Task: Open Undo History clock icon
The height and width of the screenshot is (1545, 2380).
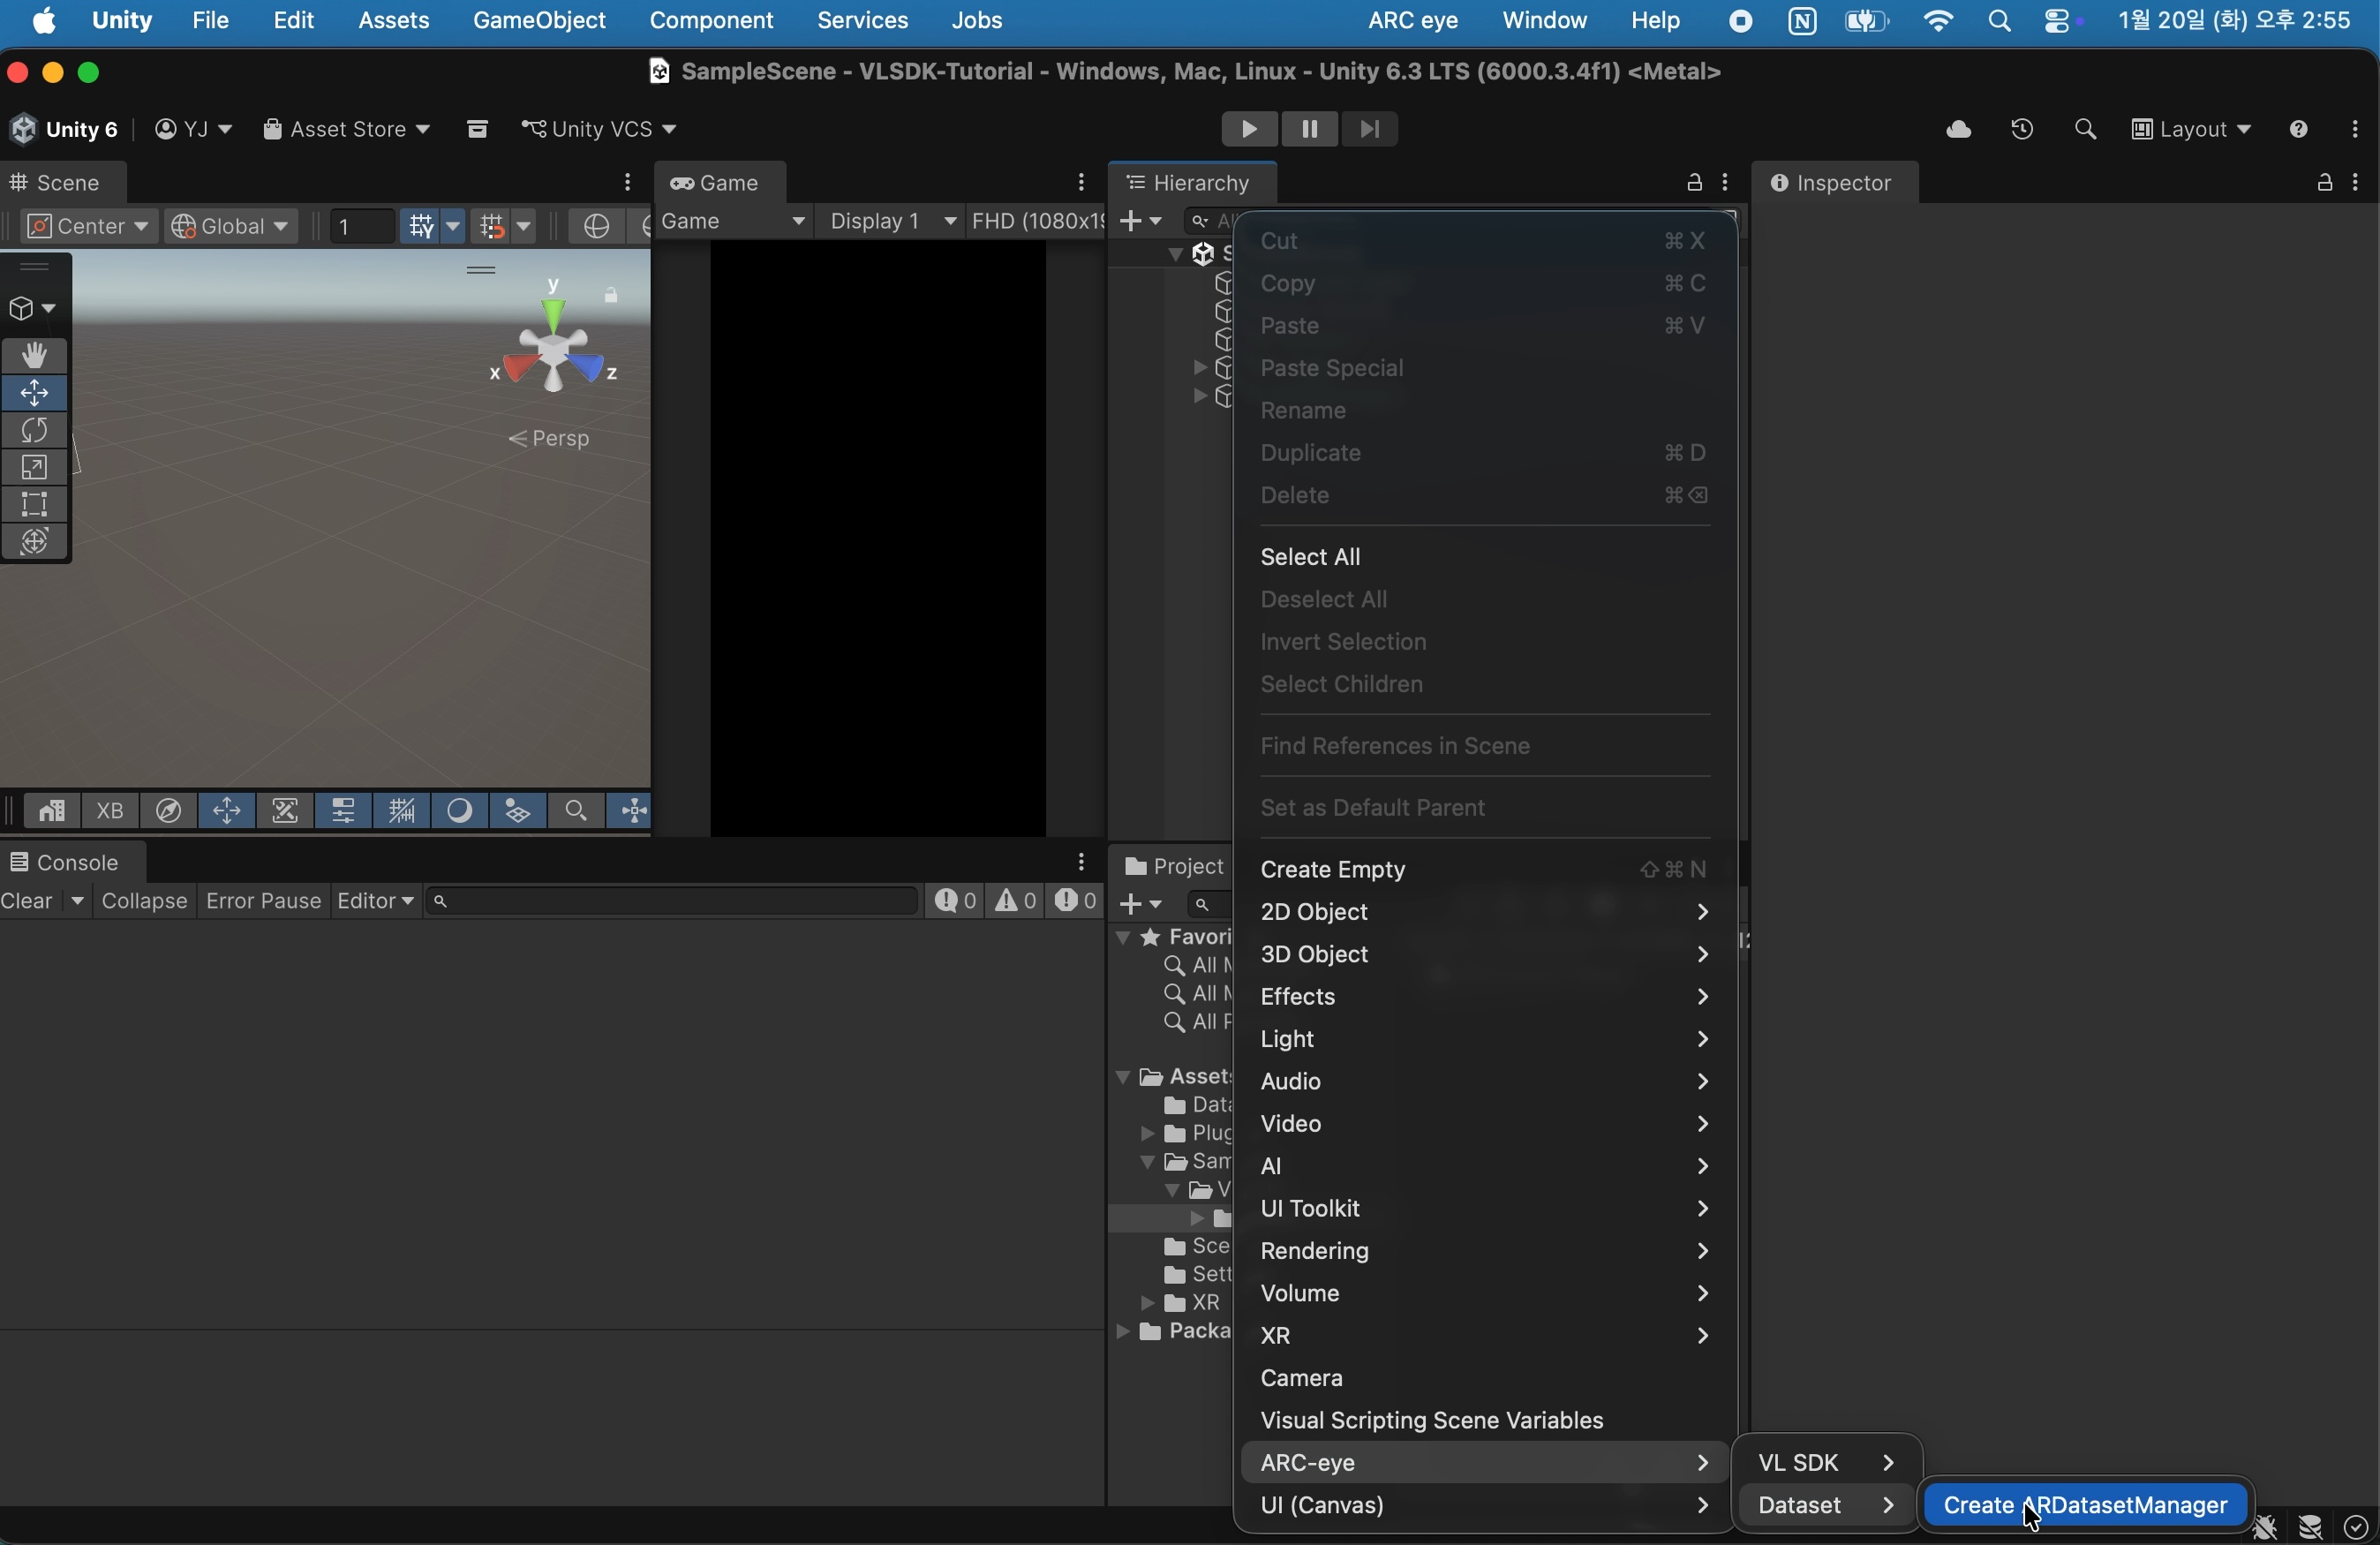Action: (x=2022, y=130)
